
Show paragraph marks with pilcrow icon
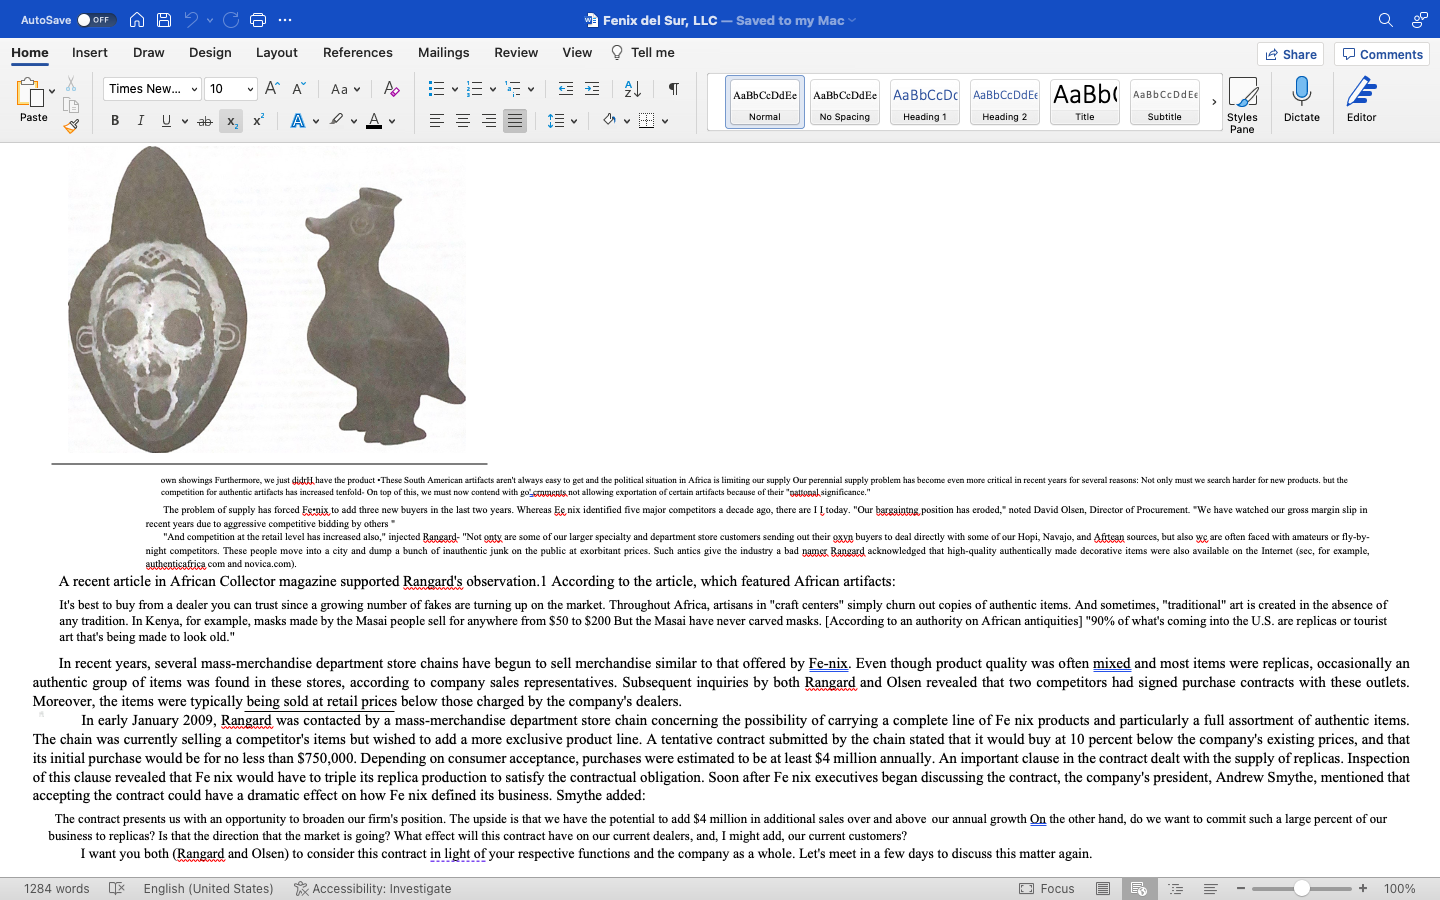click(673, 89)
